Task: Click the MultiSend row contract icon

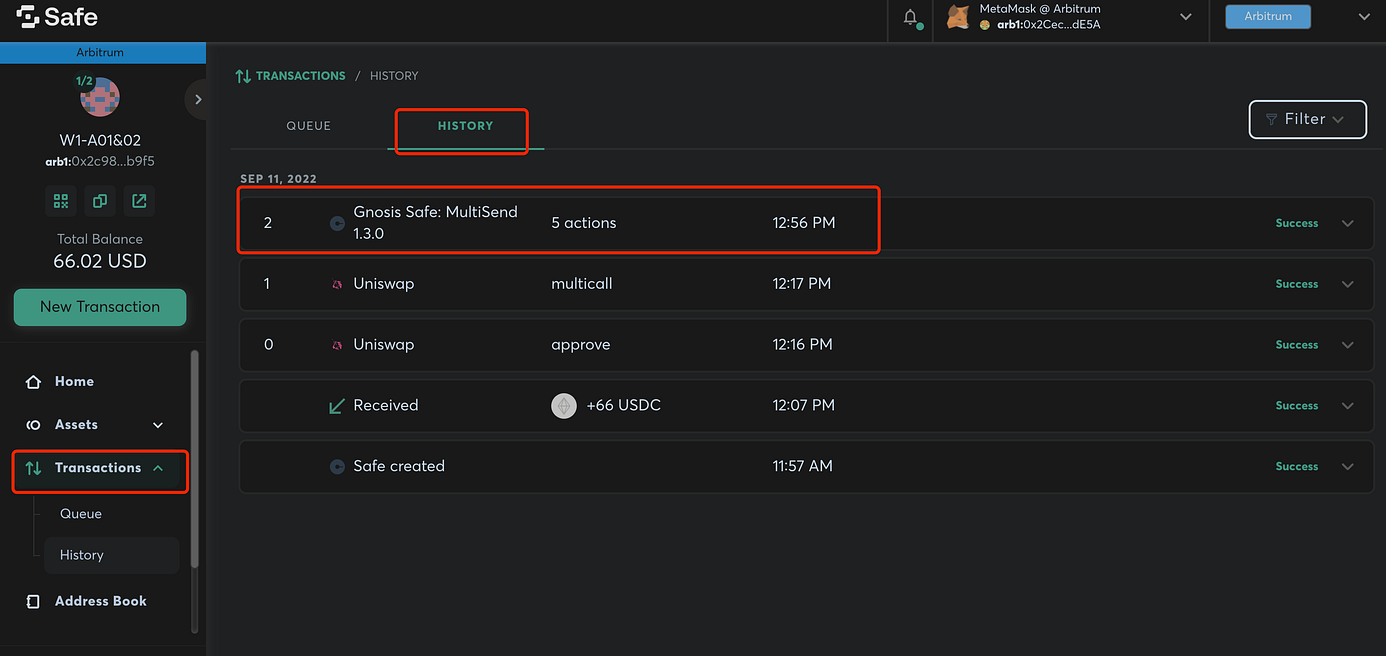Action: [x=337, y=223]
